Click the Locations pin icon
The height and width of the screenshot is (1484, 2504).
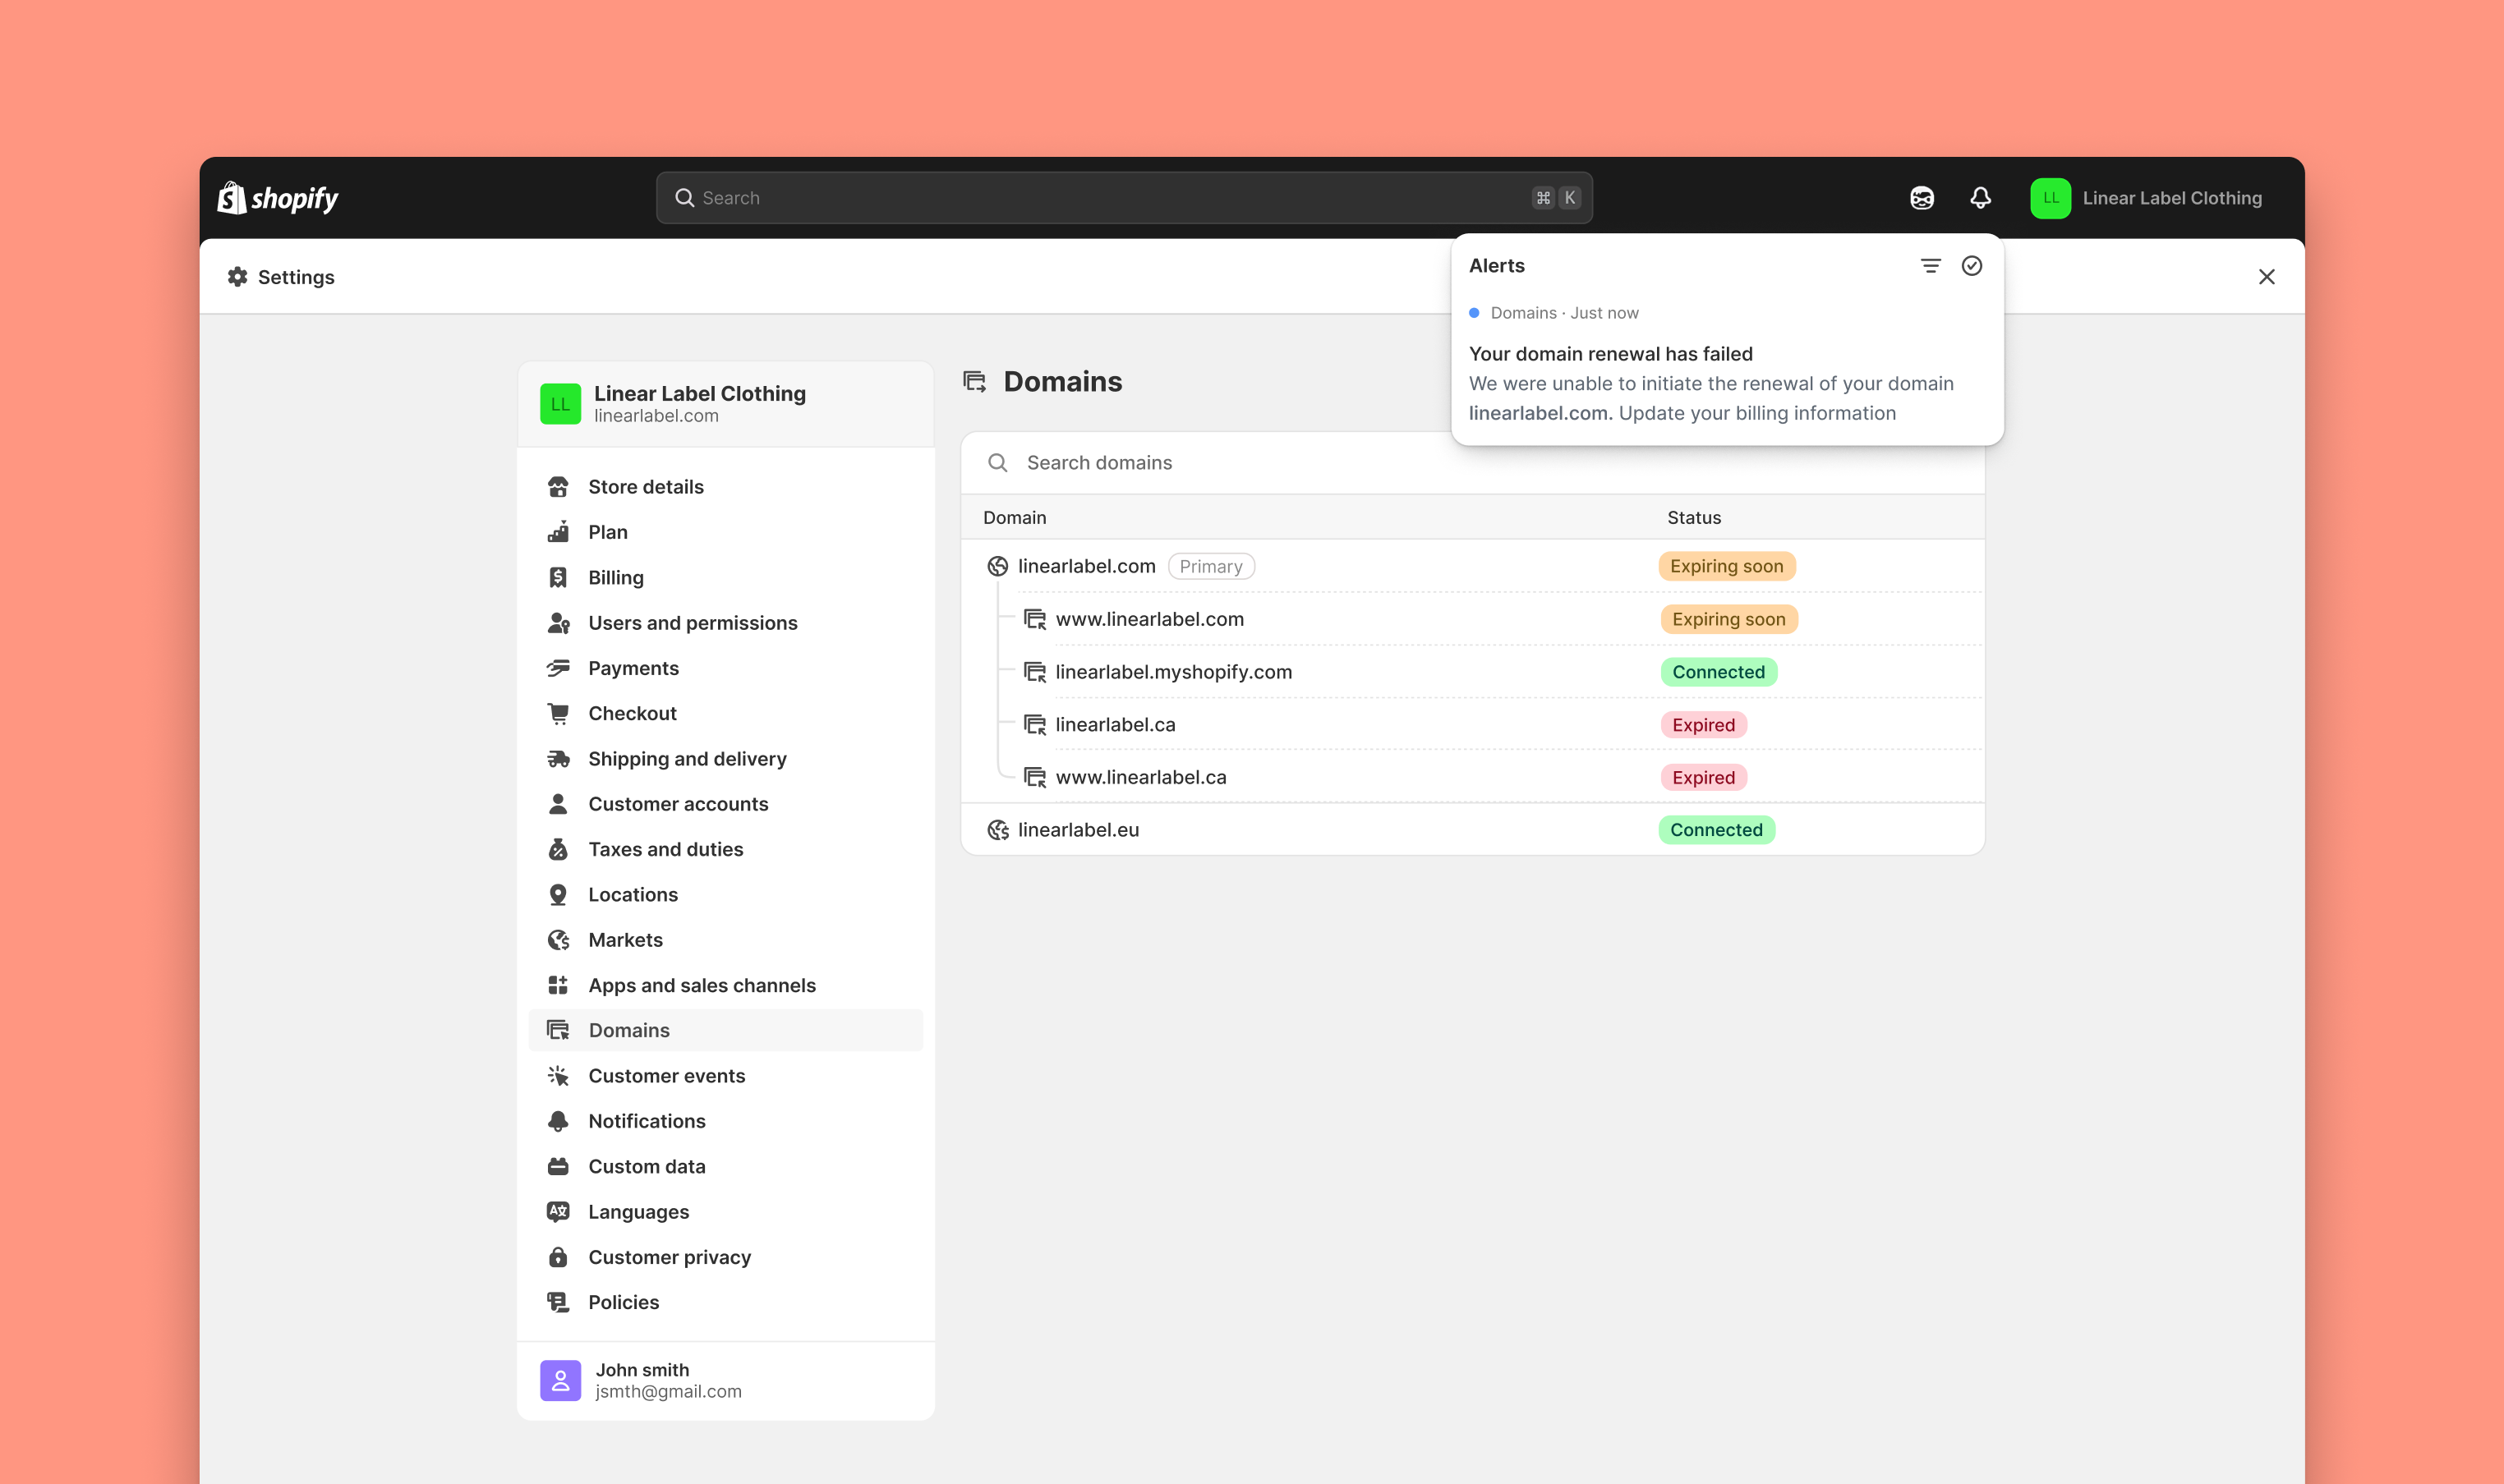point(558,895)
